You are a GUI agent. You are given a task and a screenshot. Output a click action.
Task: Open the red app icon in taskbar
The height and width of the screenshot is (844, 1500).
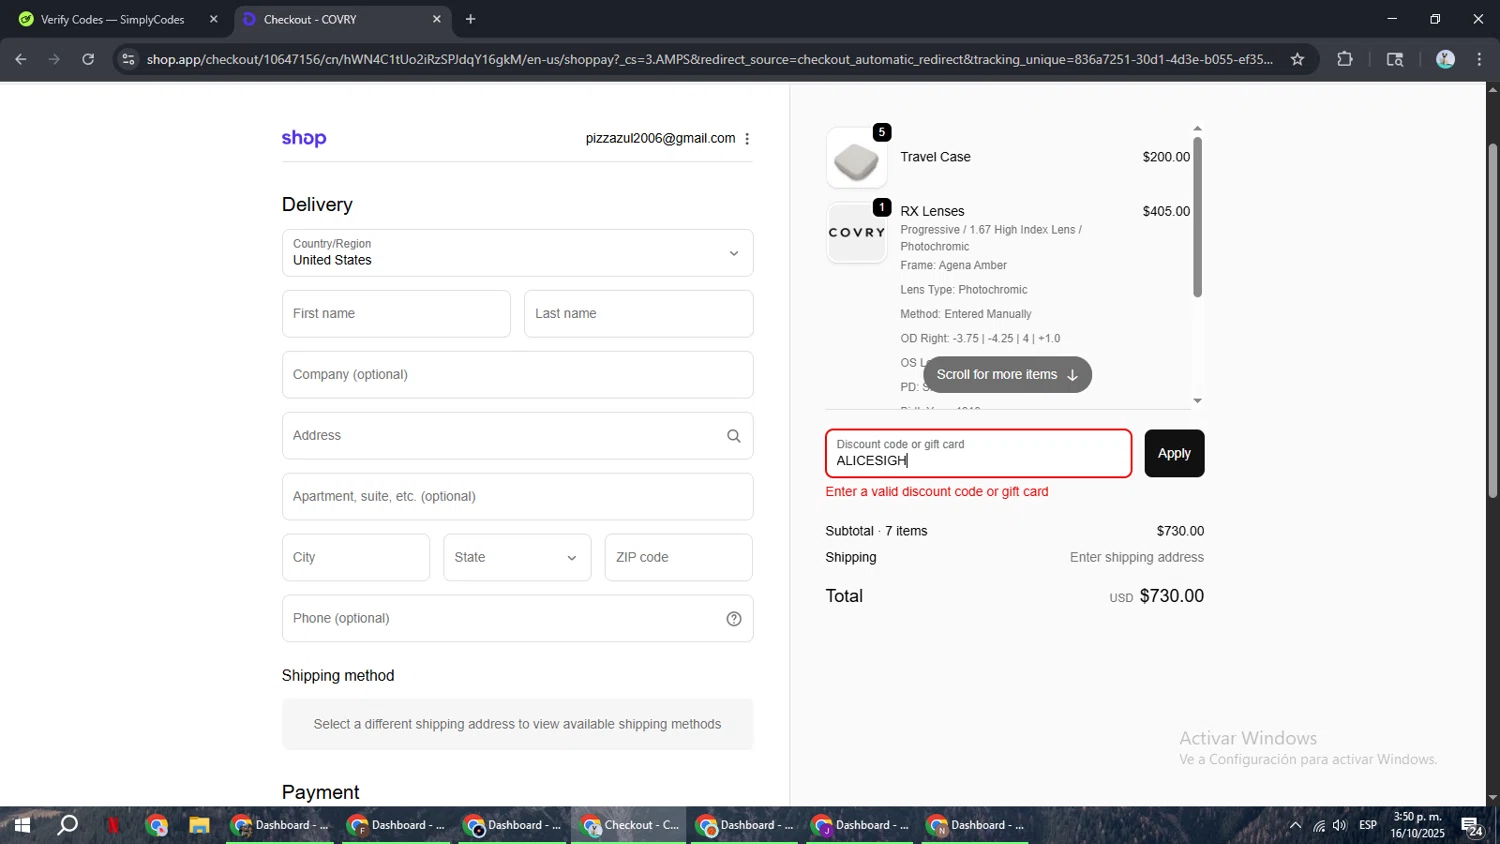[x=113, y=826]
